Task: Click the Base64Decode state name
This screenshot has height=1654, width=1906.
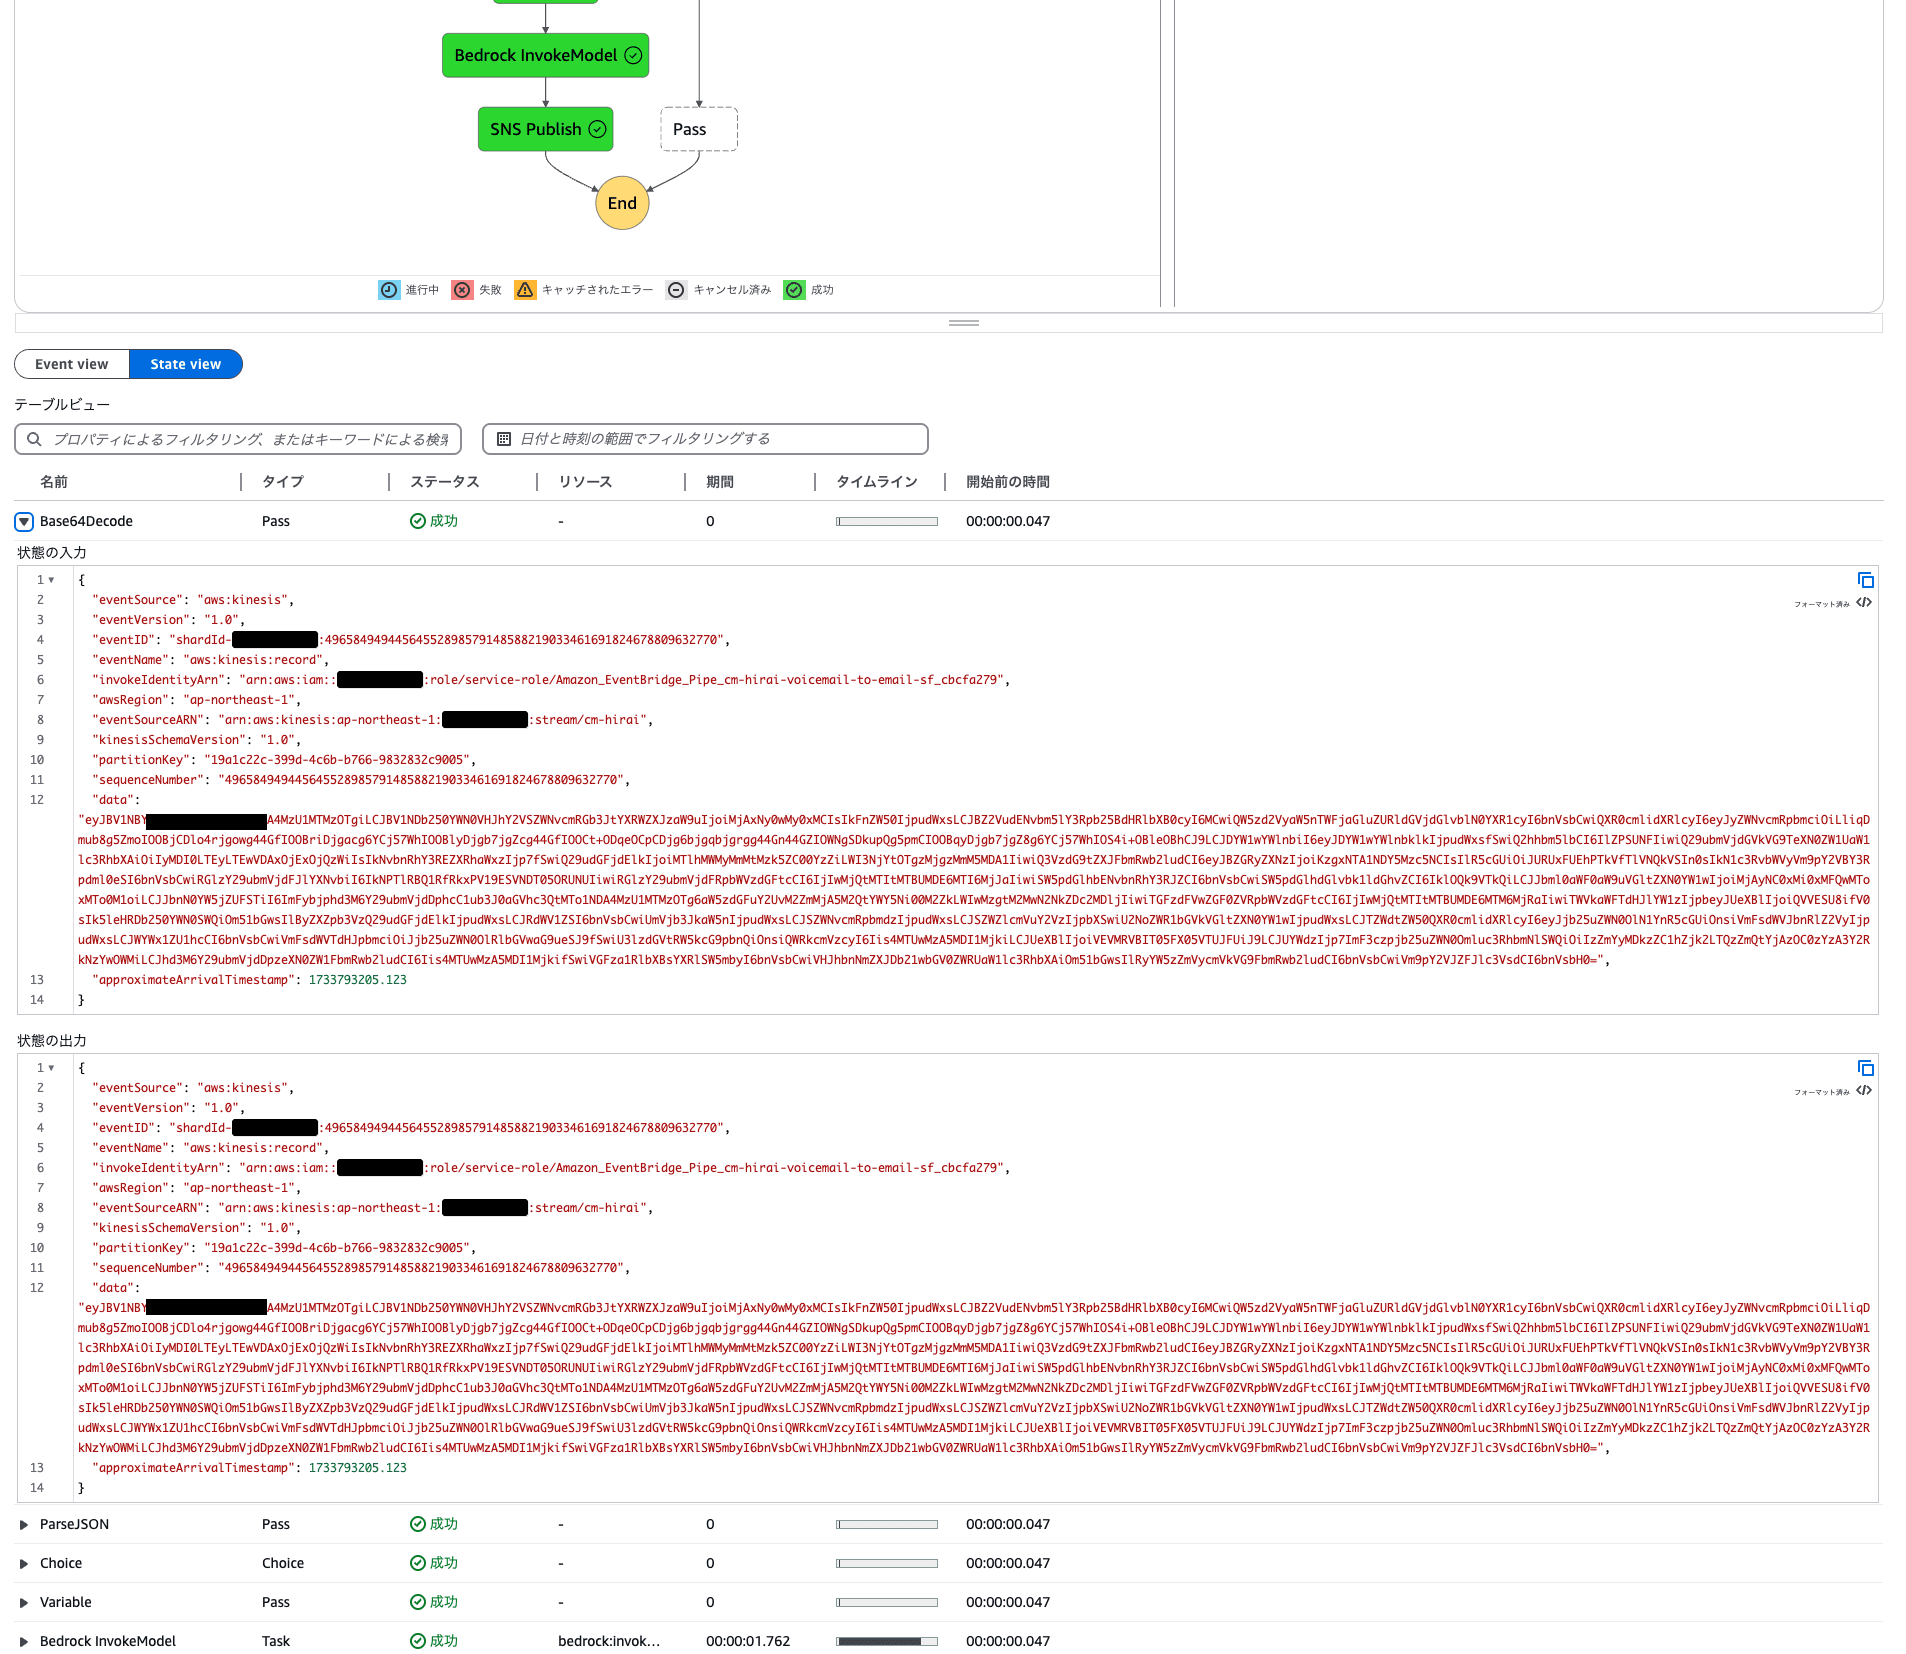Action: click(86, 521)
